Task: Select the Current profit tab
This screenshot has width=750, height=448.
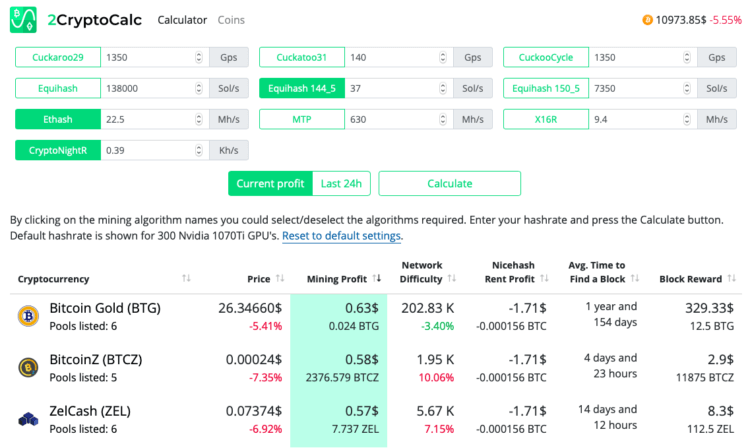Action: (270, 184)
